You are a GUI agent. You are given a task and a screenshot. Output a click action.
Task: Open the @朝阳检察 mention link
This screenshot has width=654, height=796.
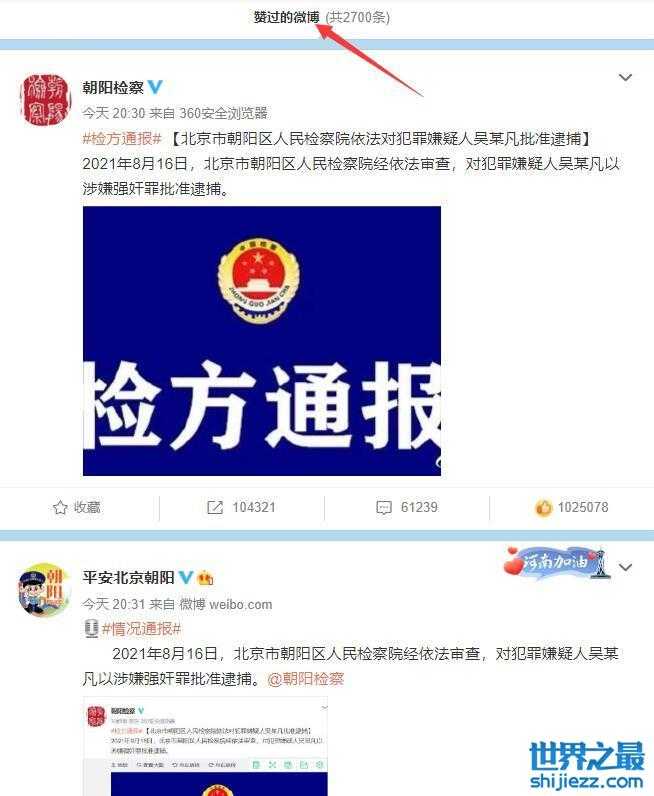(x=306, y=679)
